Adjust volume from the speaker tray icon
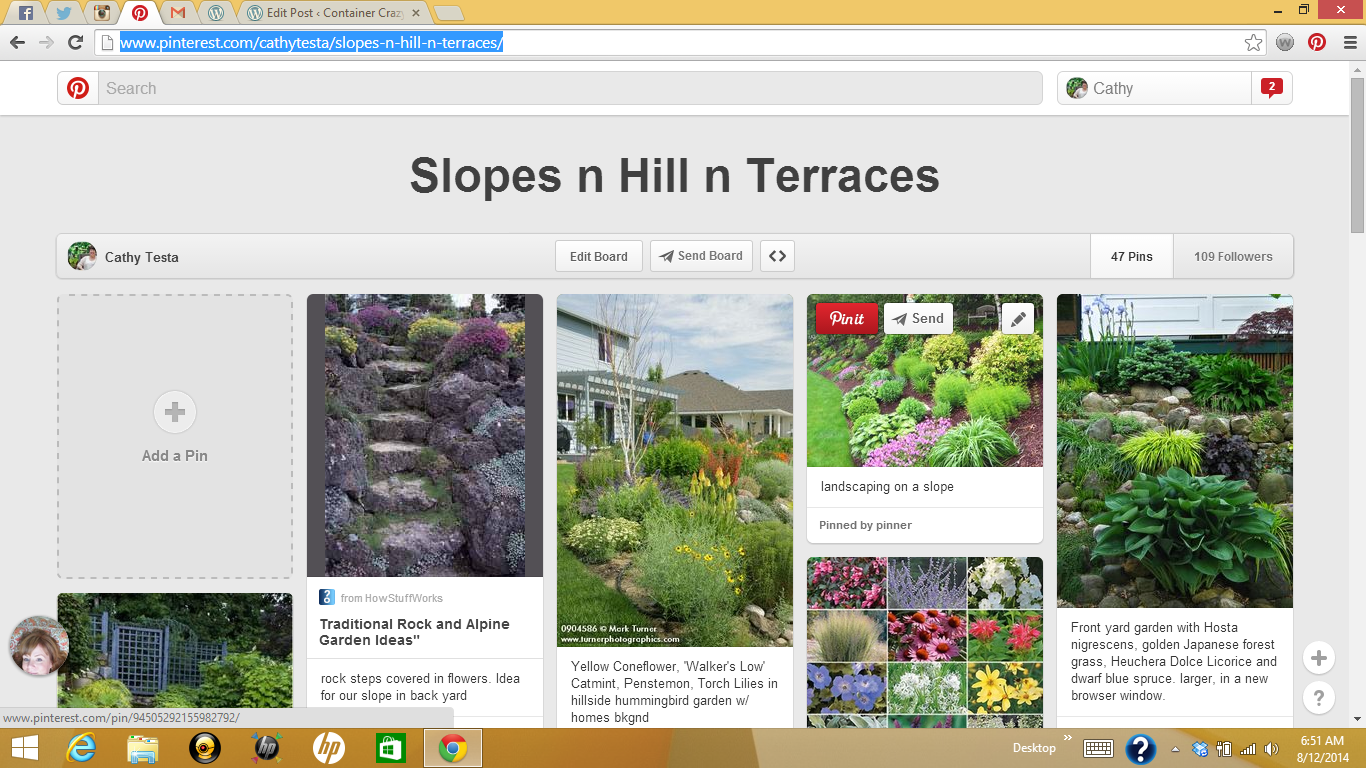 pyautogui.click(x=1271, y=749)
